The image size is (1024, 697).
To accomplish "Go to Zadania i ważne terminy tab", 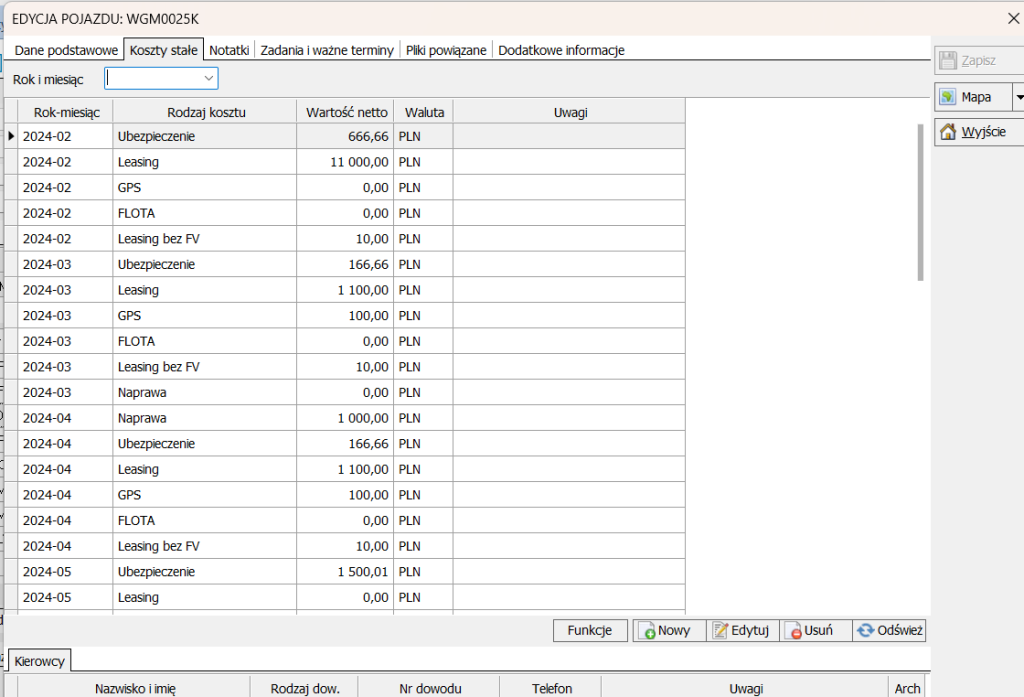I will [x=327, y=50].
